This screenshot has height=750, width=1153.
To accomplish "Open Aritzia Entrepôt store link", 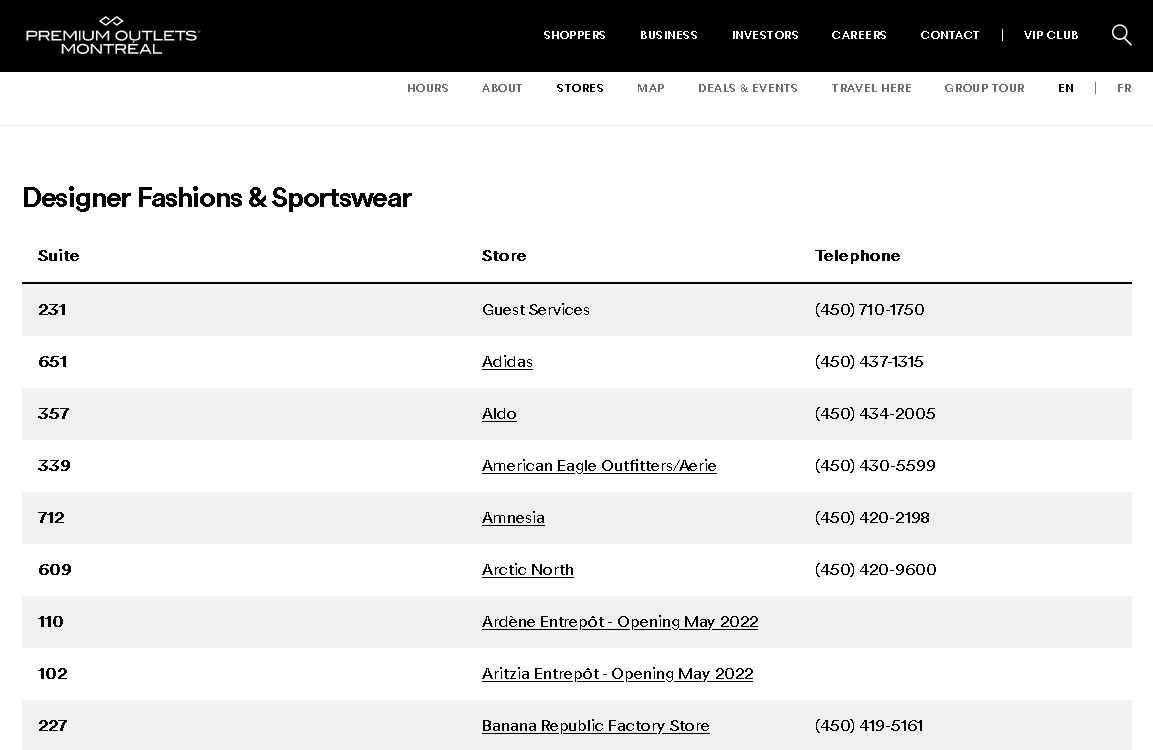I will pyautogui.click(x=618, y=674).
